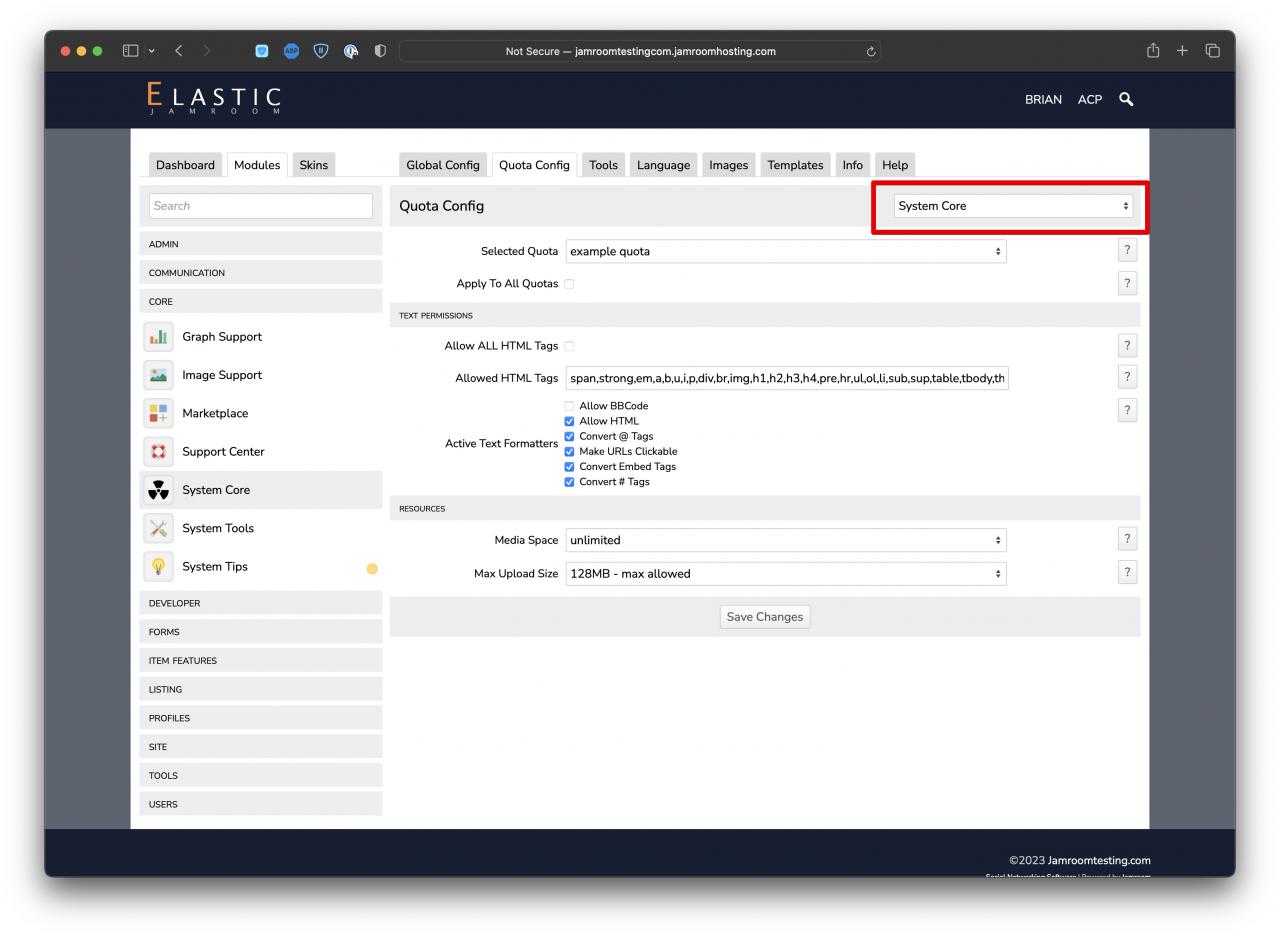Image resolution: width=1280 pixels, height=936 pixels.
Task: Click the Support Center lifebuoy icon
Action: (159, 451)
